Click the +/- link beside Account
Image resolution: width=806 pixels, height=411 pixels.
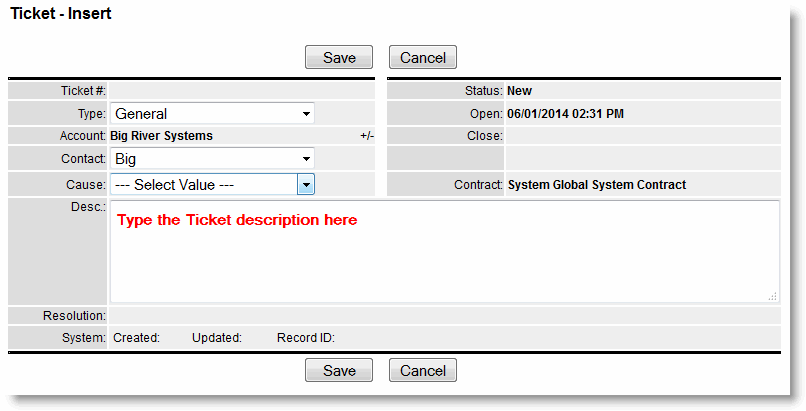[367, 136]
